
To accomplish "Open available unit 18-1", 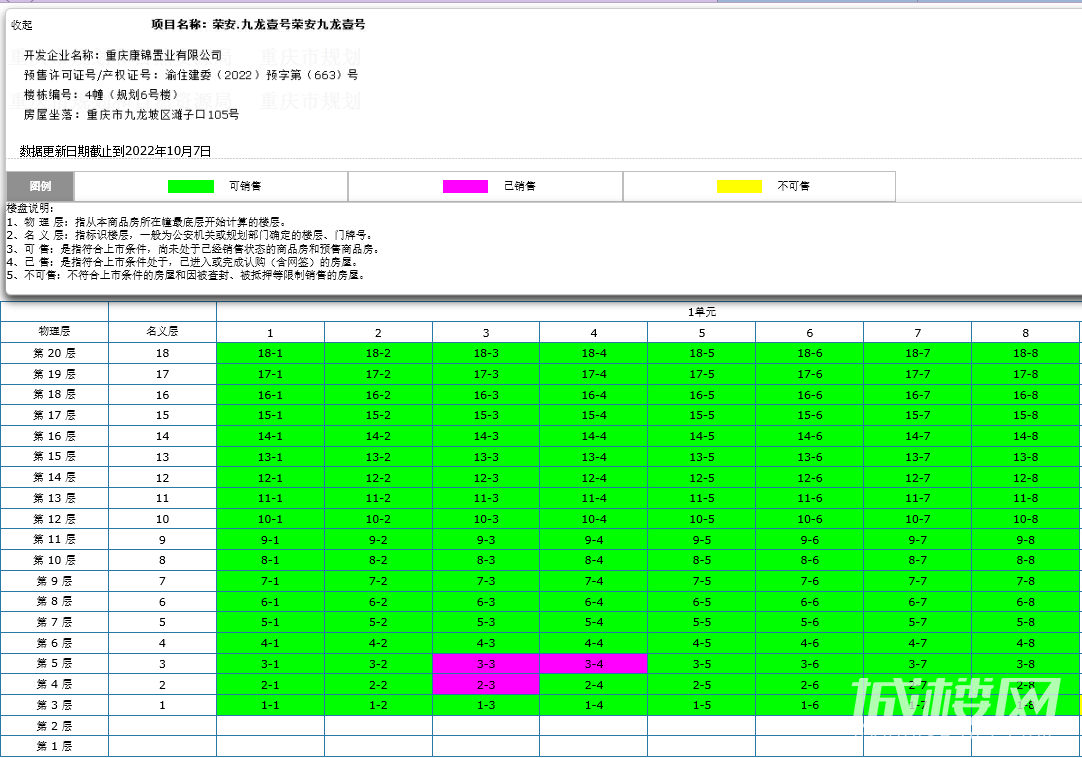I will 270,353.
